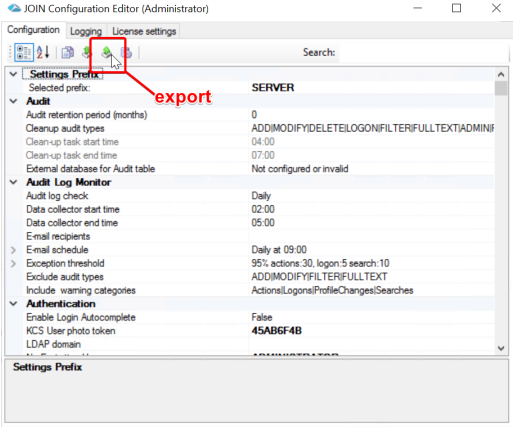
Task: Collapse the Audit Log Monitor section
Action: (x=13, y=182)
